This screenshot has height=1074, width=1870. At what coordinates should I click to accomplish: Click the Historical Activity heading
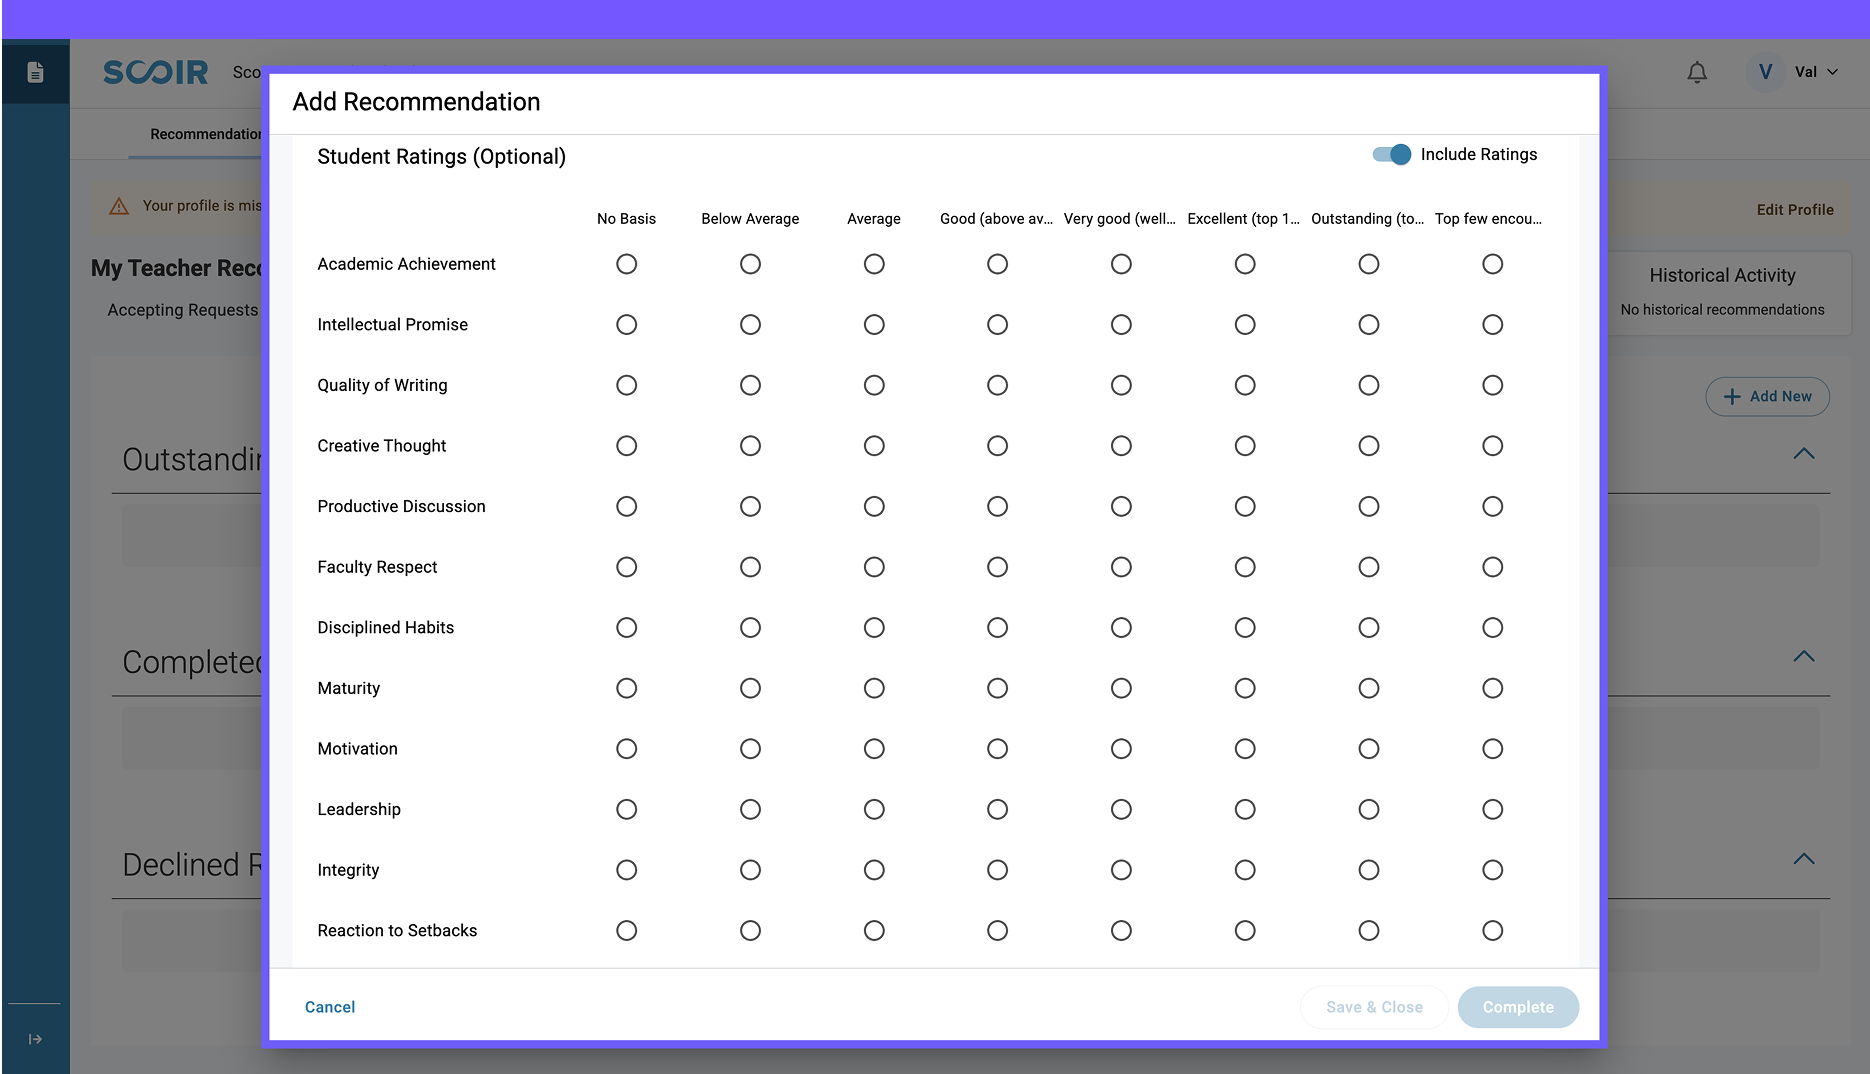coord(1722,275)
